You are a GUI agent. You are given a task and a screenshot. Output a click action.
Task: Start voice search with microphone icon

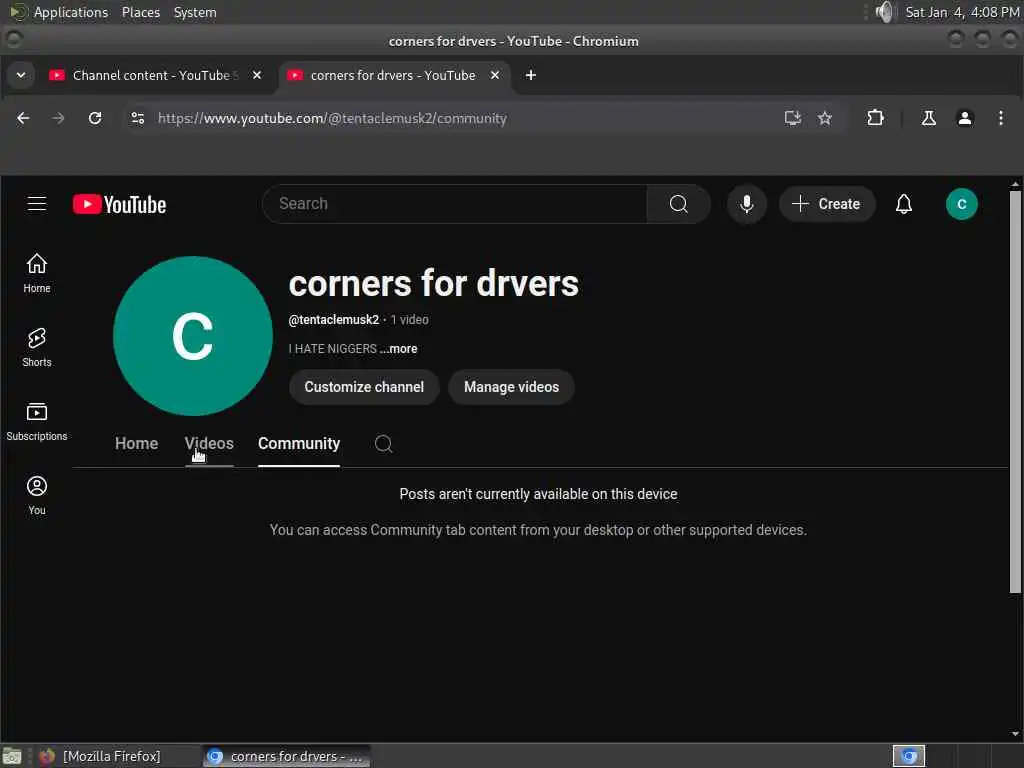(x=746, y=204)
